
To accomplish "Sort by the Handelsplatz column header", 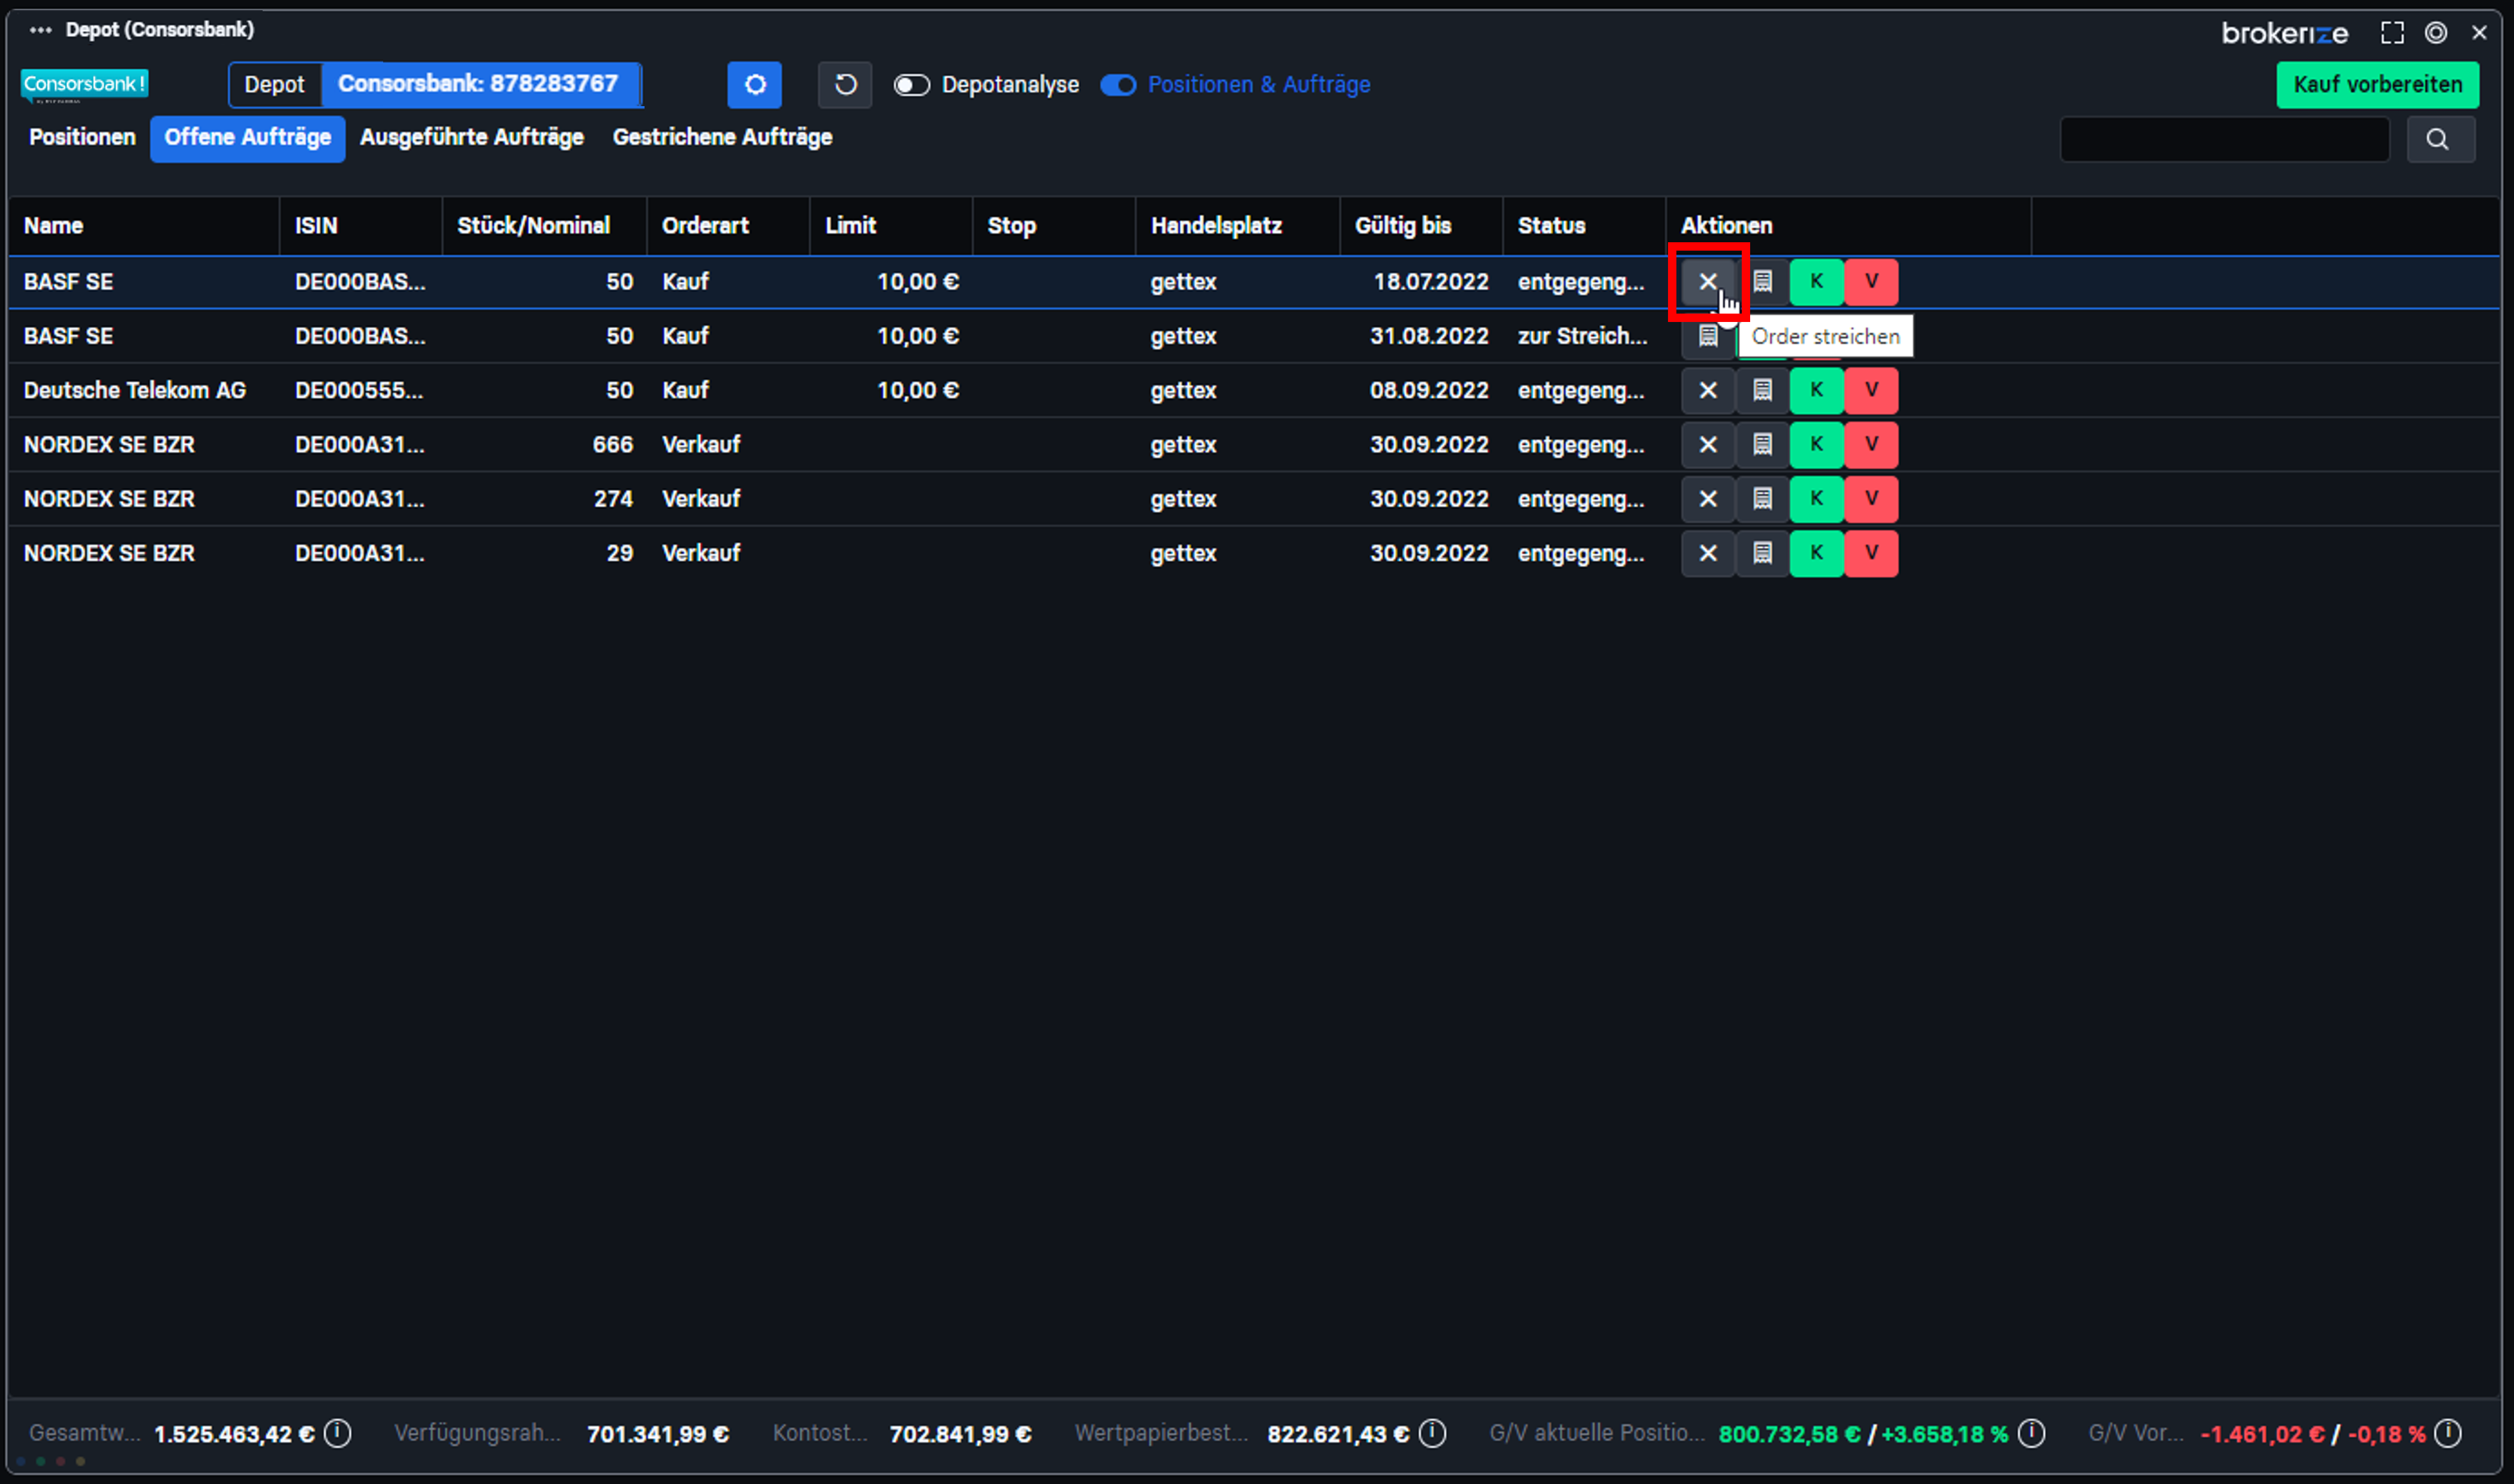I will pyautogui.click(x=1237, y=226).
